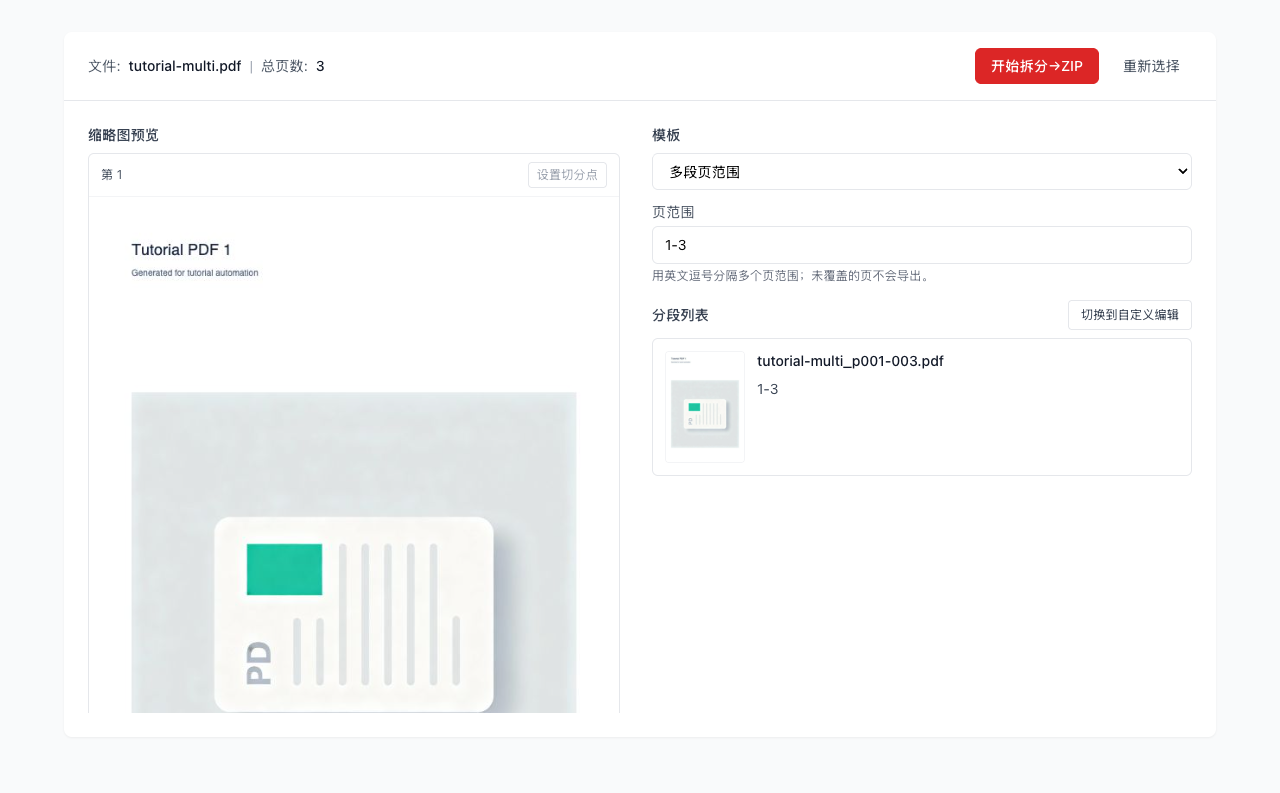
Task: Click the 第 1 page label
Action: [x=112, y=174]
